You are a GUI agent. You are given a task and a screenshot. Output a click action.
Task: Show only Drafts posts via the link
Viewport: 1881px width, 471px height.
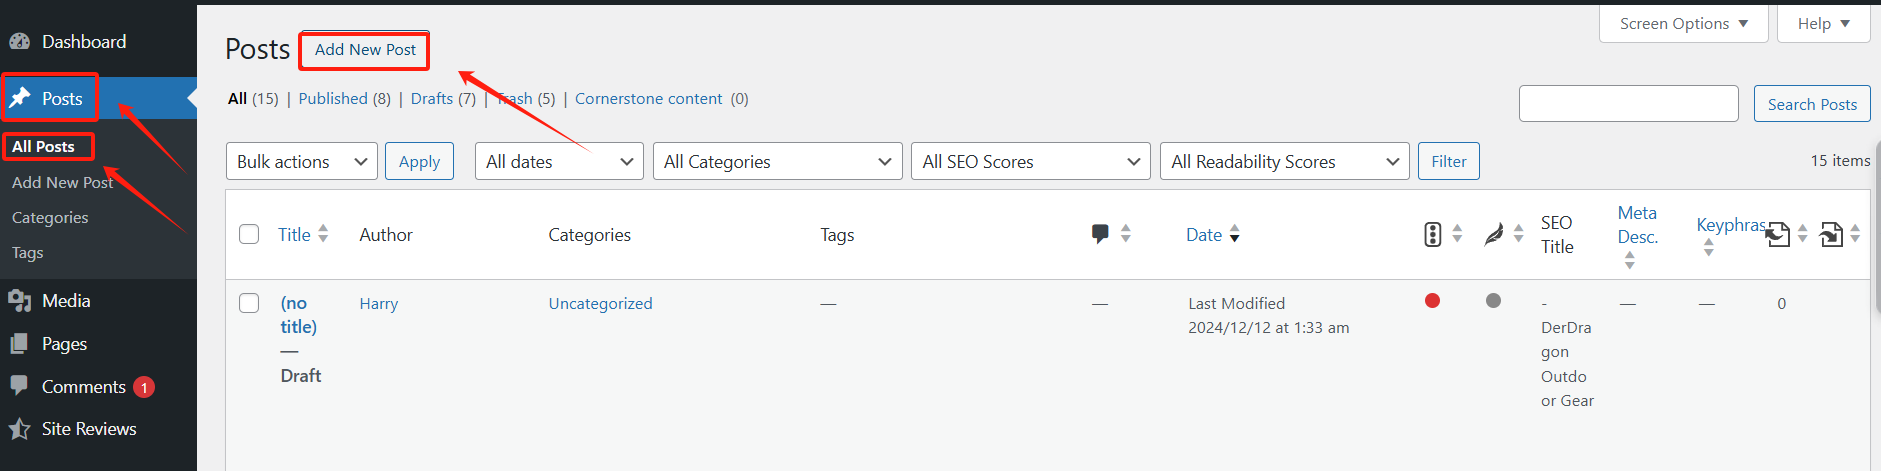click(432, 99)
